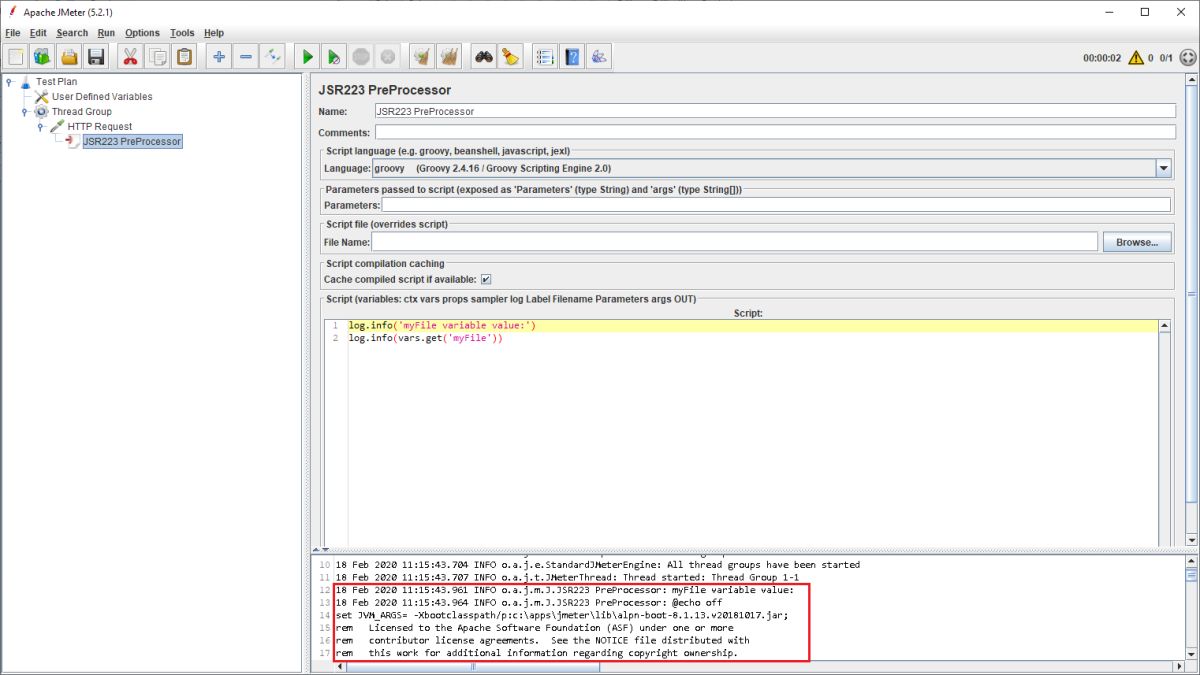1200x675 pixels.
Task: Click the New test plan icon
Action: 16,57
